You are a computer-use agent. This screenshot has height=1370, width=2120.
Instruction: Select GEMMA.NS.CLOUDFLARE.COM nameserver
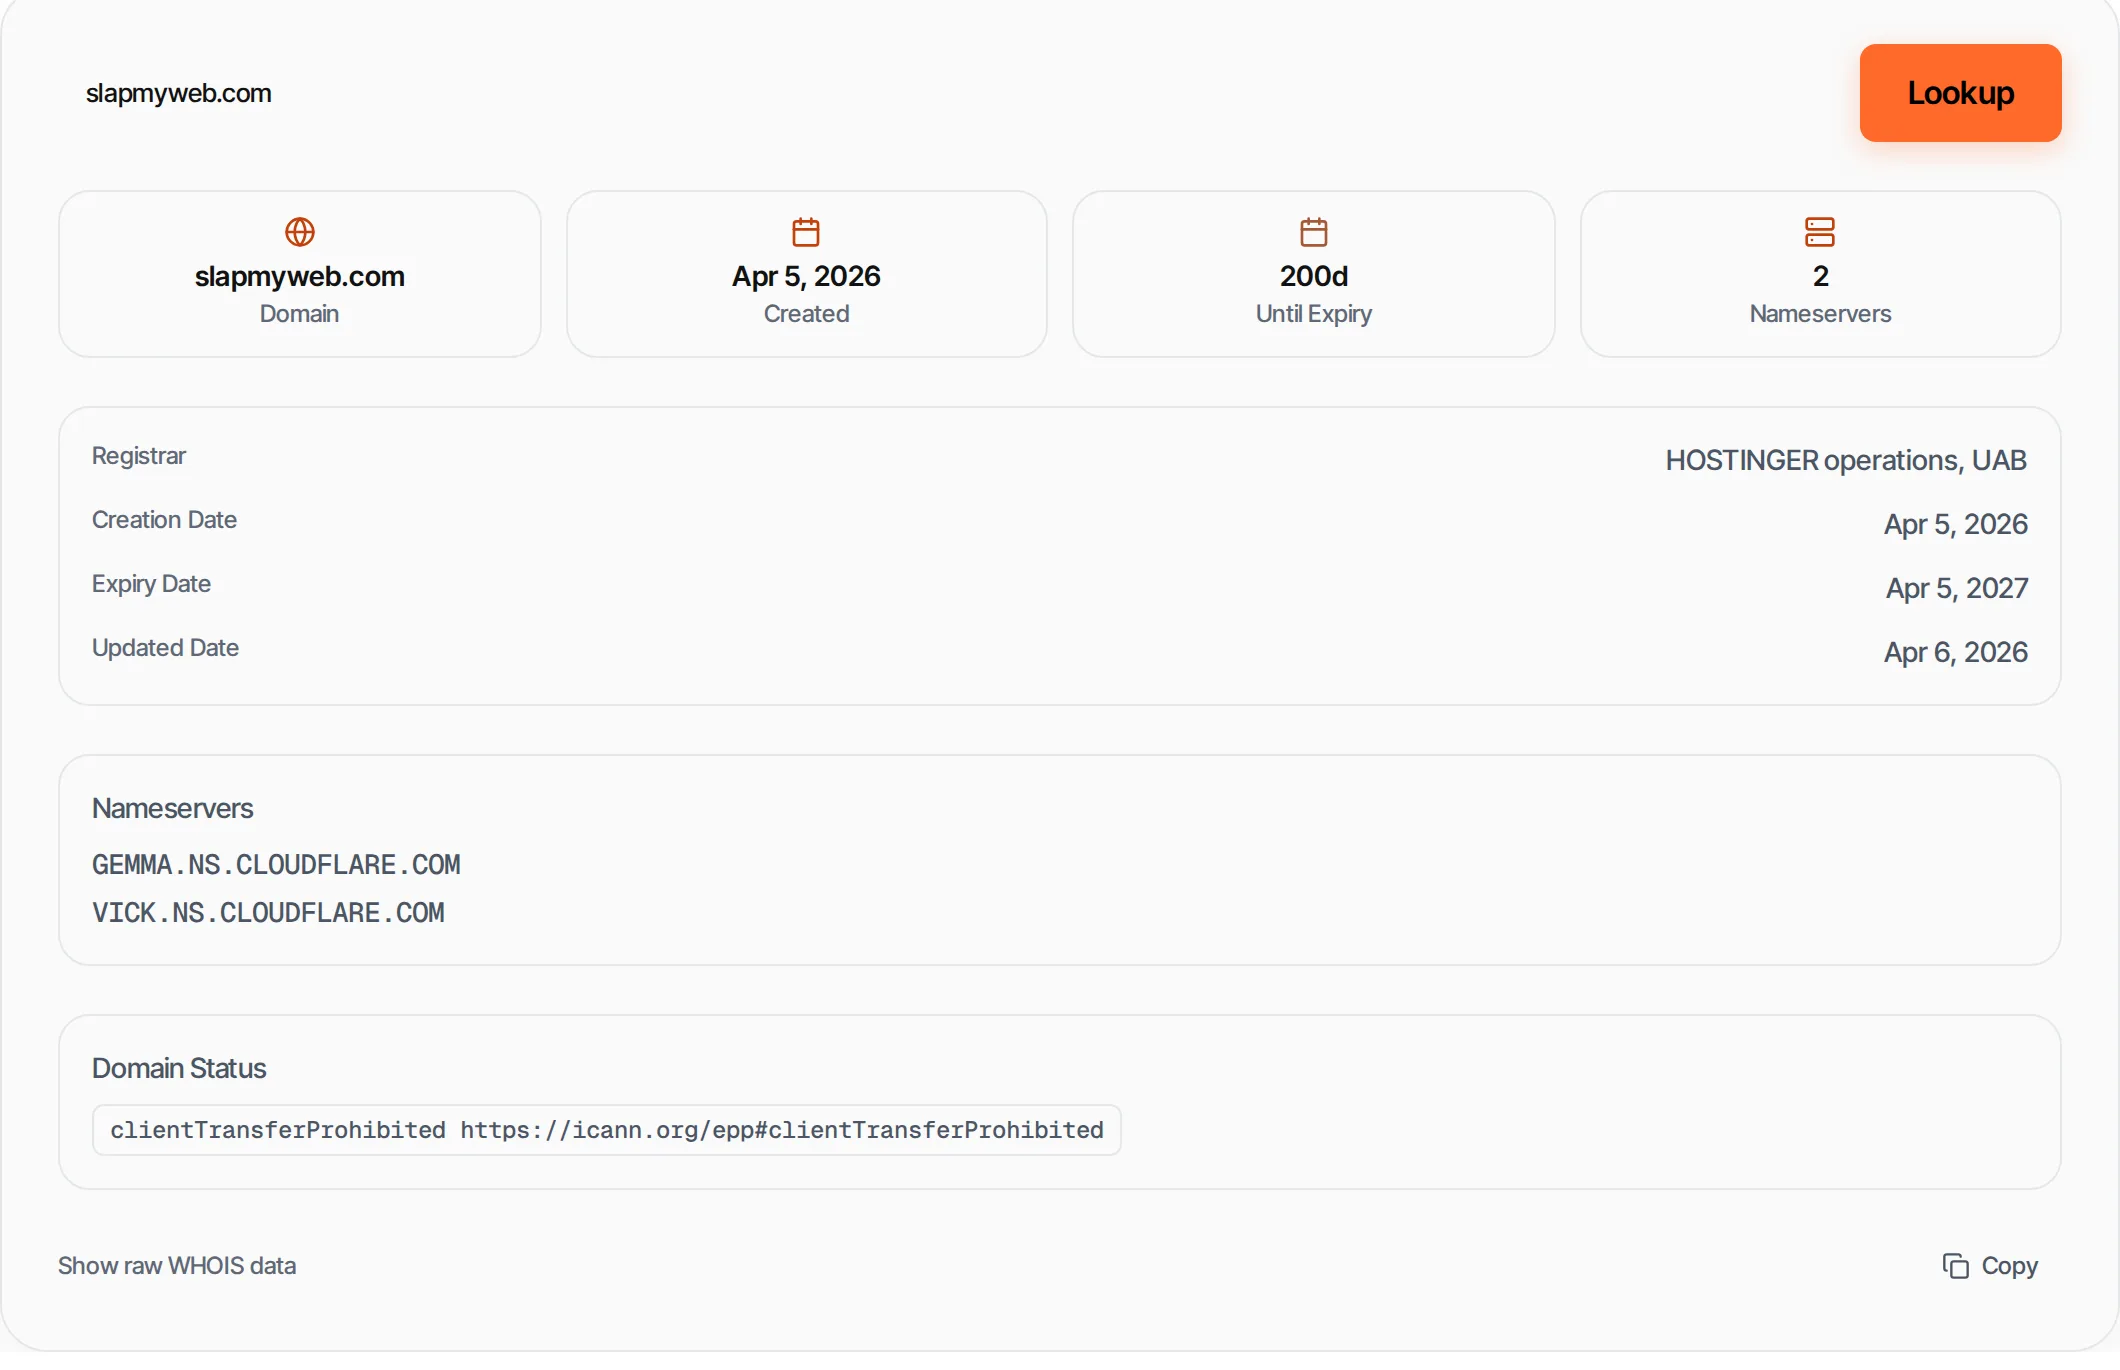276,865
